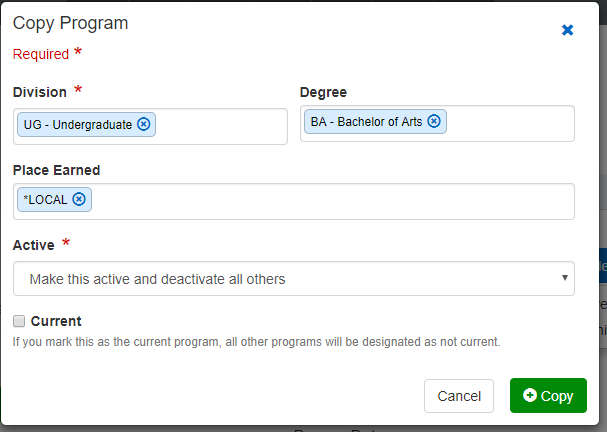The height and width of the screenshot is (432, 607).
Task: Close the Copy Program dialog with X
Action: tap(567, 30)
